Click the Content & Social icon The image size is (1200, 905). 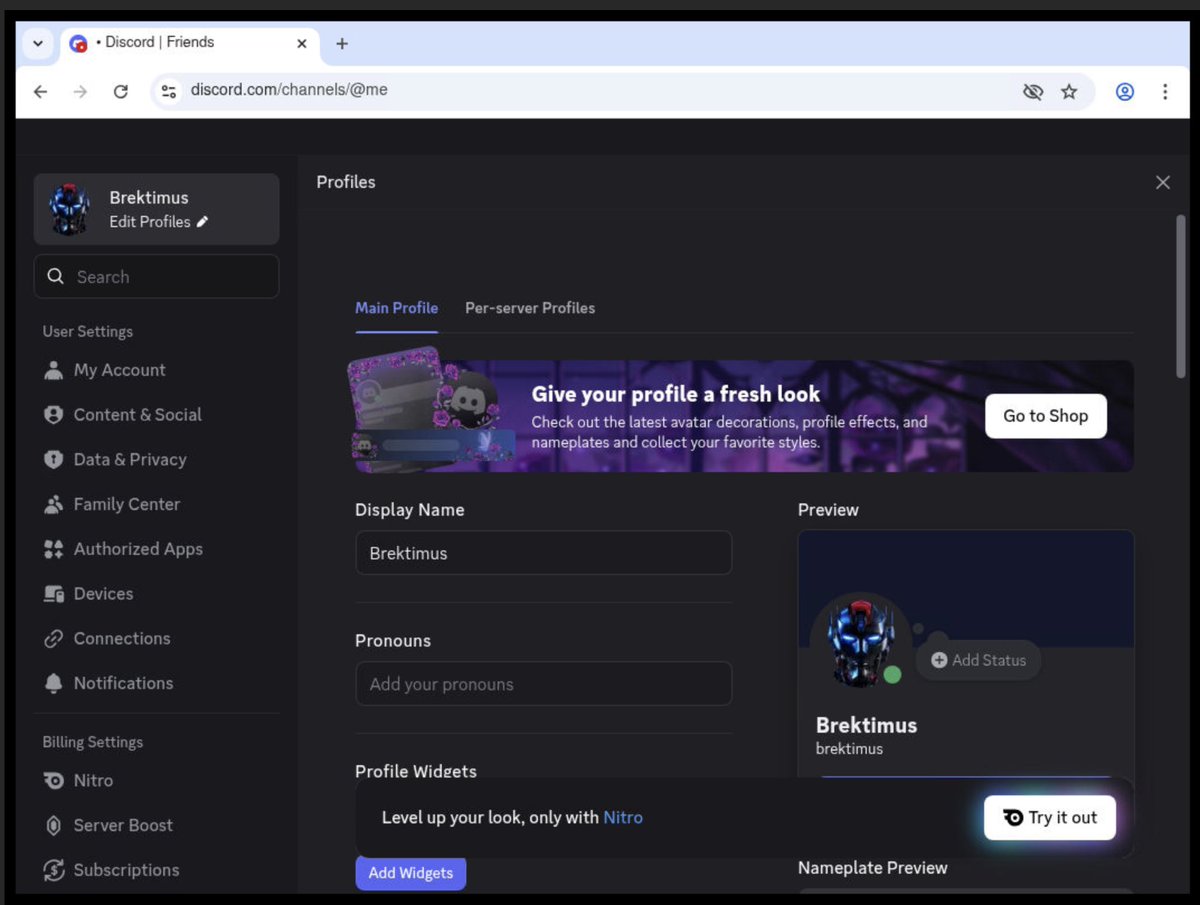click(53, 415)
